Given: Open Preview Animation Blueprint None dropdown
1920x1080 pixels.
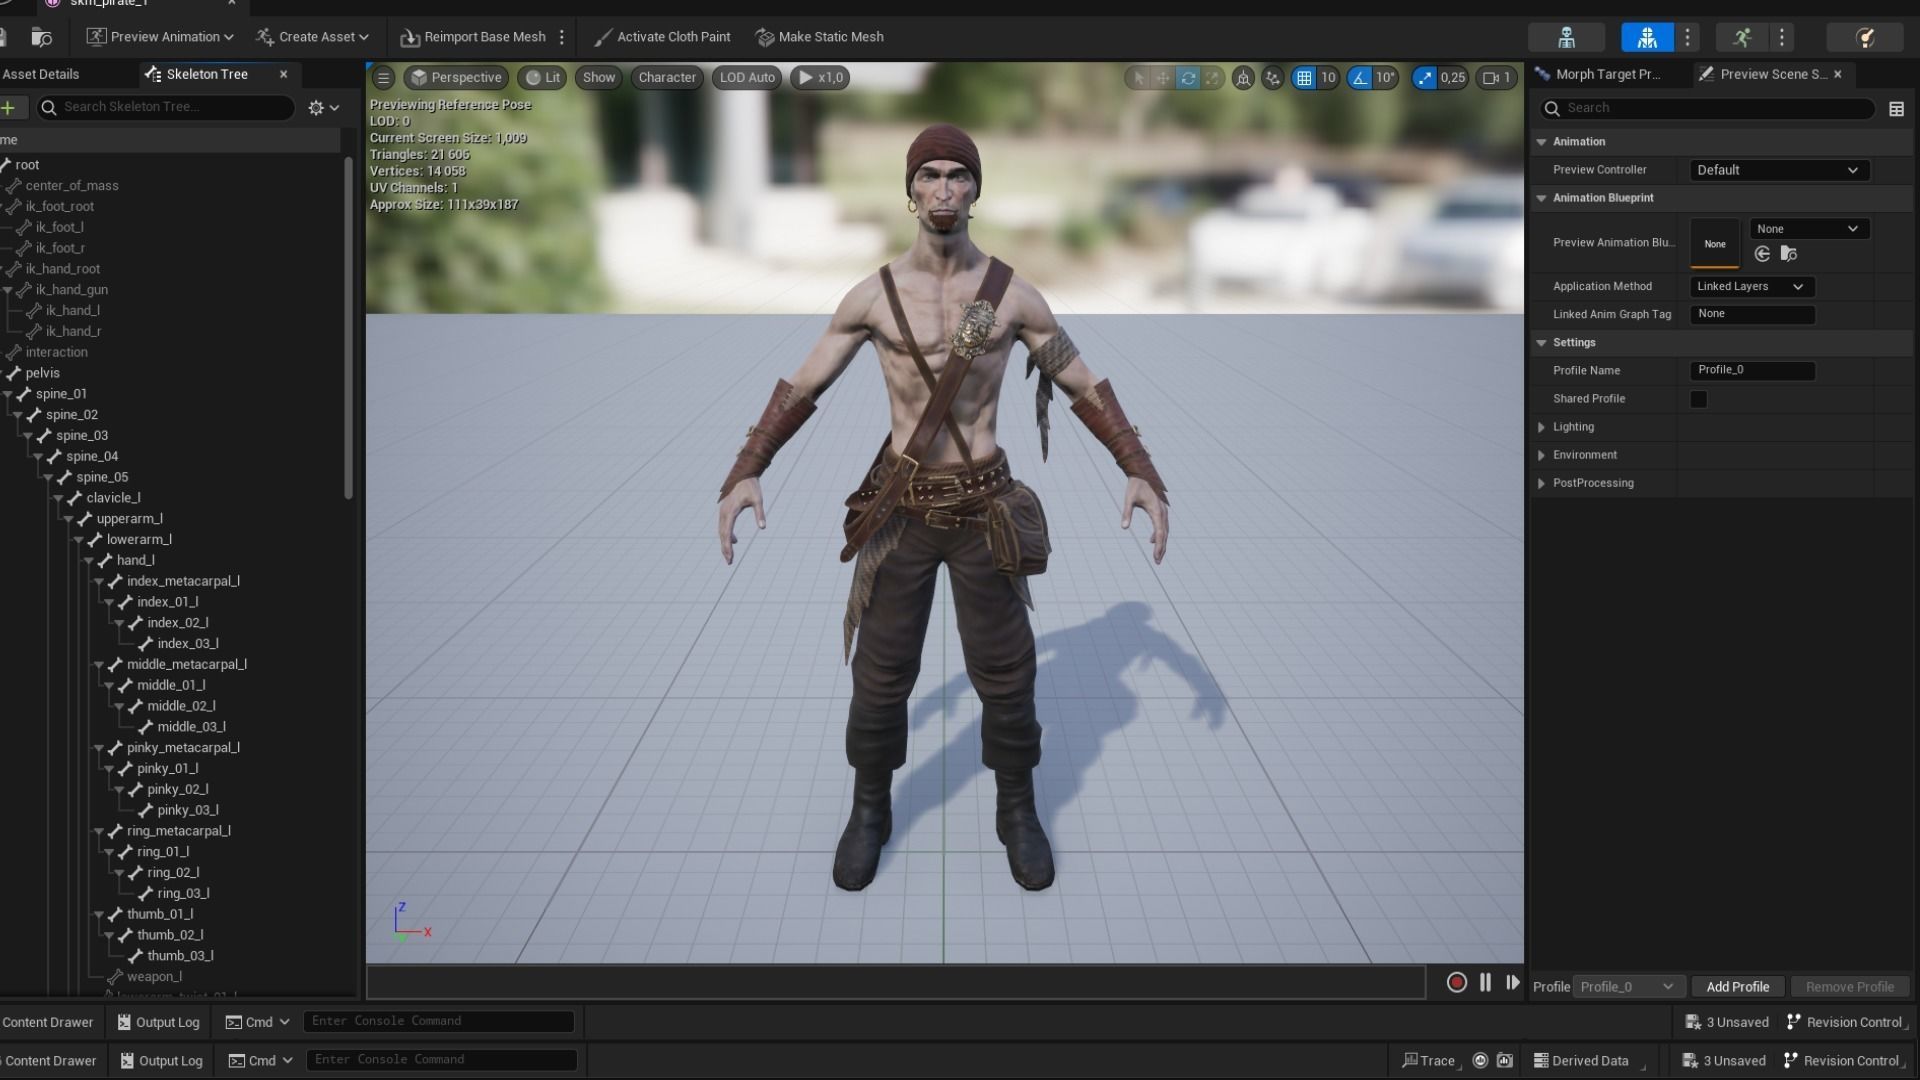Looking at the screenshot, I should pos(1809,229).
